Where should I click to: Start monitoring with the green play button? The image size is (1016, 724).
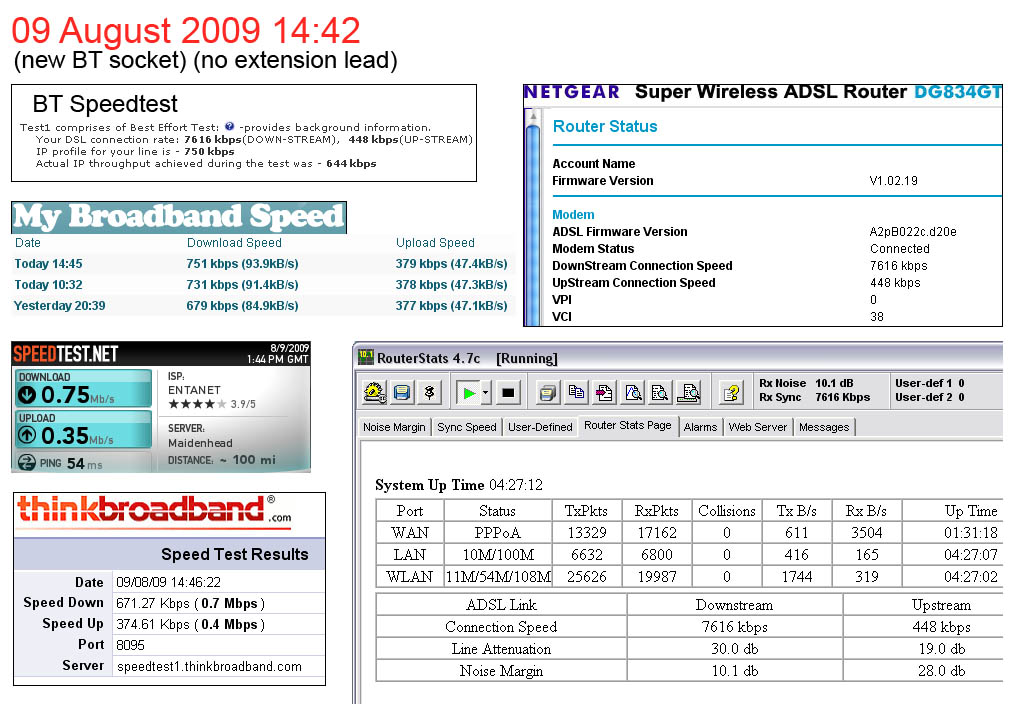[468, 392]
